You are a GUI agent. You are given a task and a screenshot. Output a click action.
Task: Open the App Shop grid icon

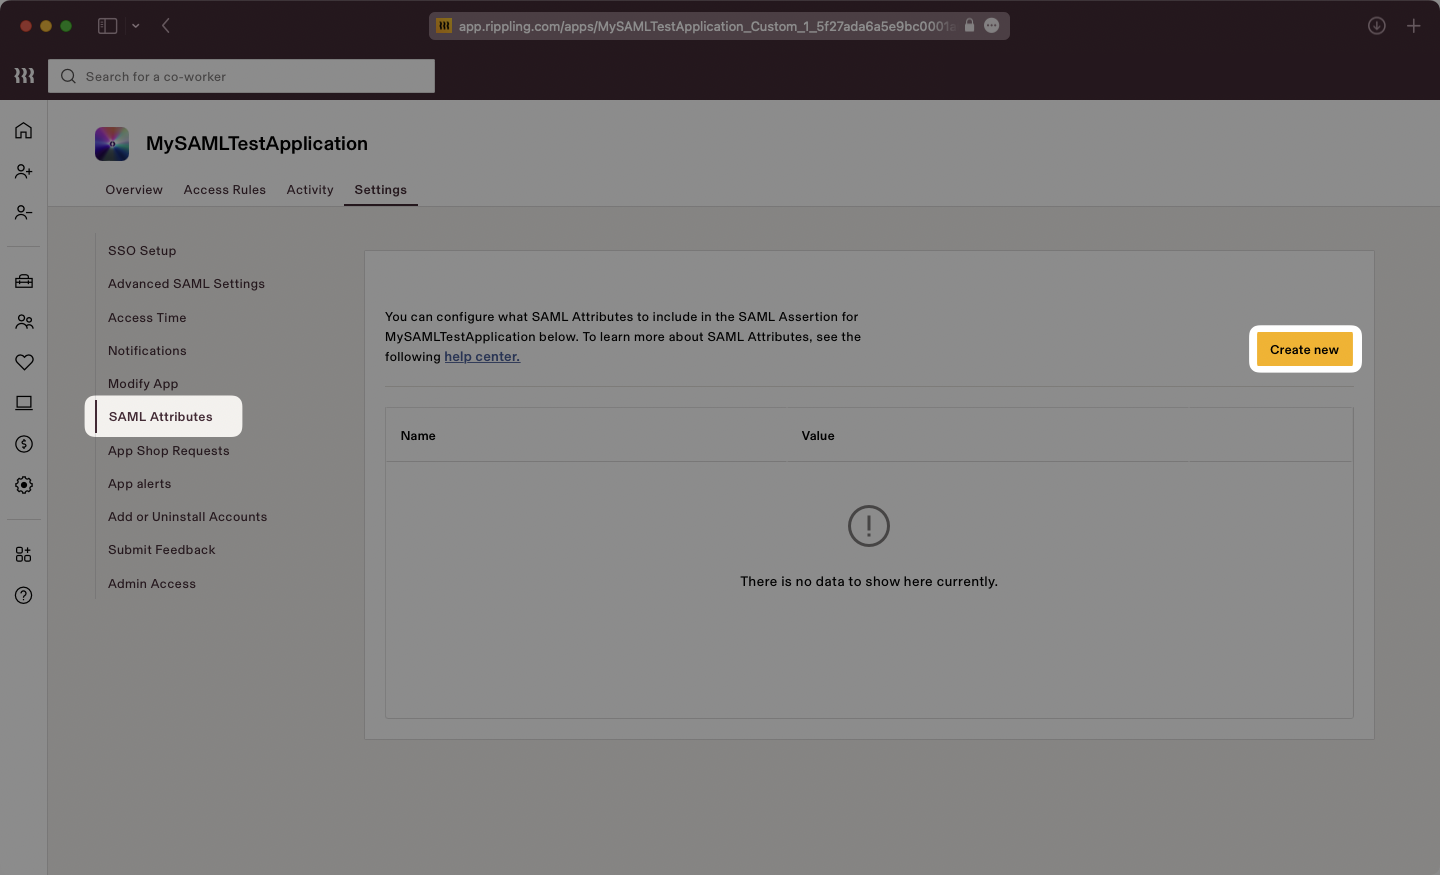23,554
